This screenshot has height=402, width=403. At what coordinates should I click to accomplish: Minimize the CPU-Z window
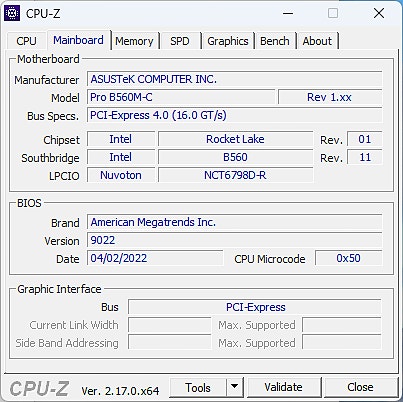pos(288,13)
